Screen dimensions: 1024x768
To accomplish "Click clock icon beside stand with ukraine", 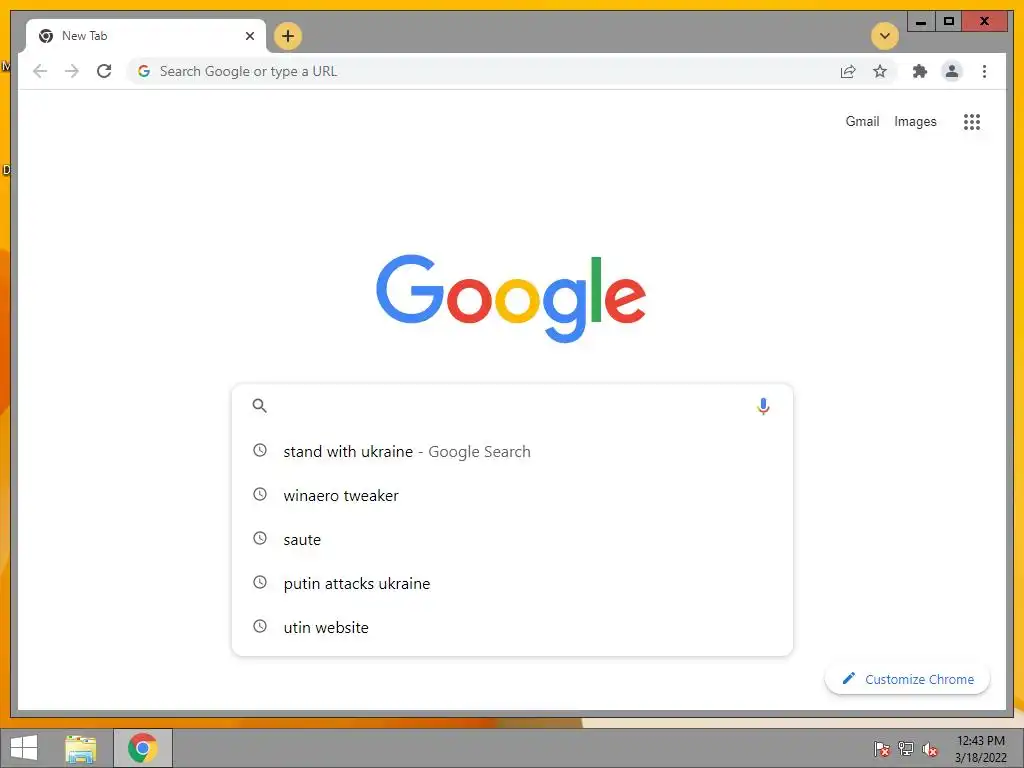I will coord(260,450).
